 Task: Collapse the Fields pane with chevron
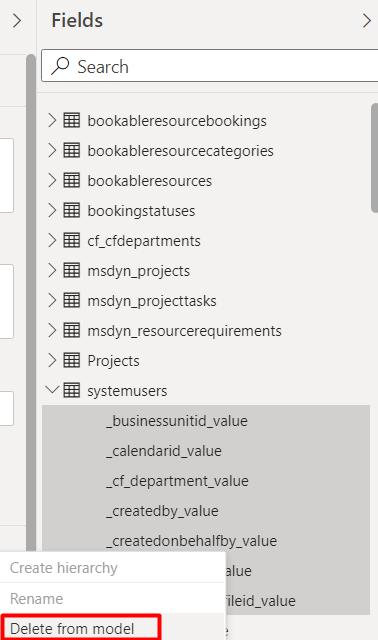pos(367,20)
